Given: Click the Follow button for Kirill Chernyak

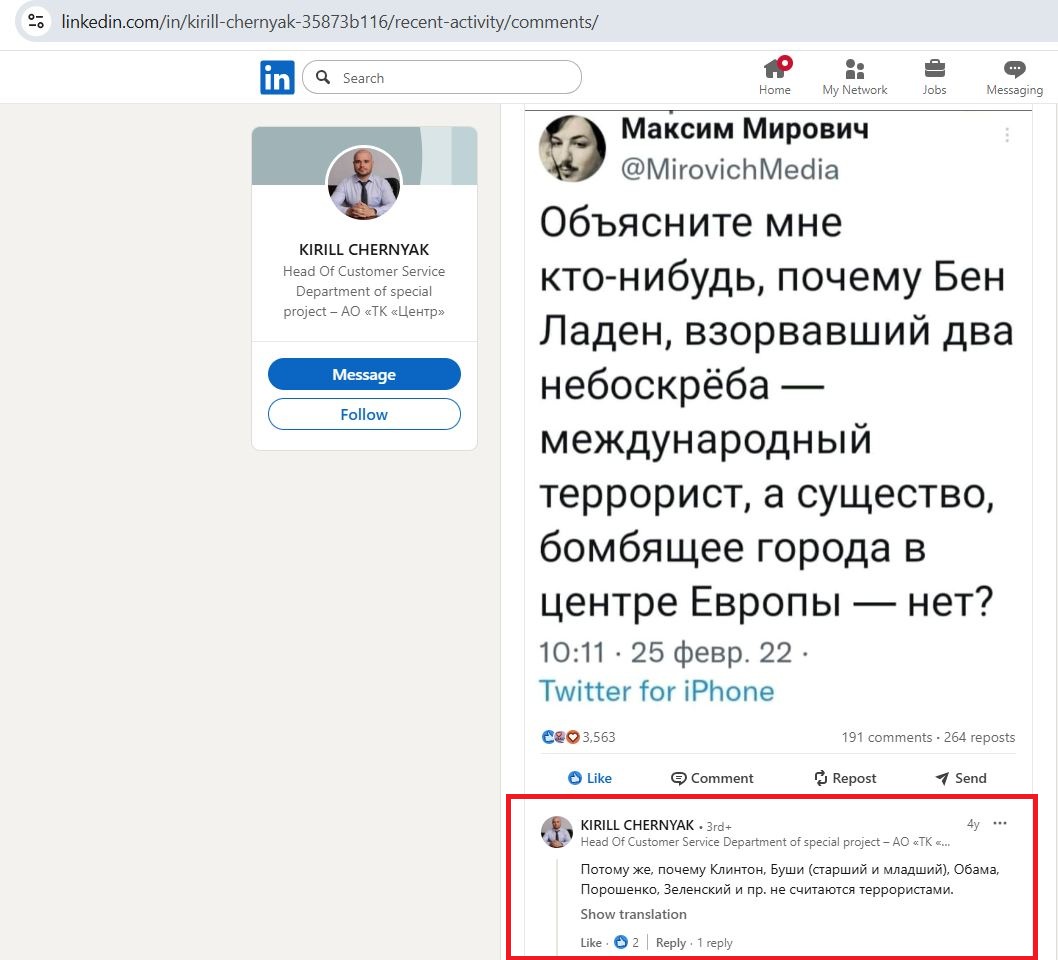Looking at the screenshot, I should 364,414.
